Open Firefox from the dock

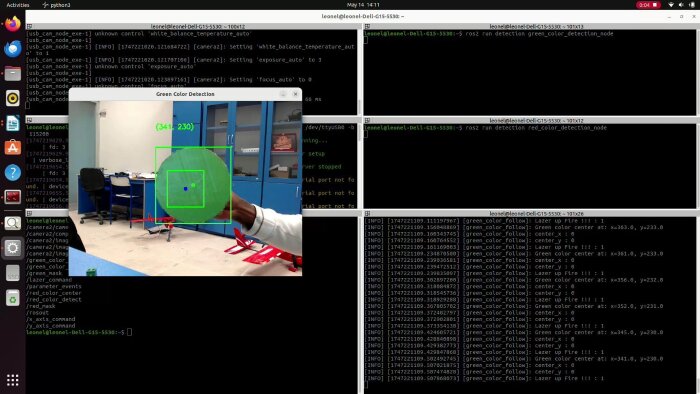point(12,24)
